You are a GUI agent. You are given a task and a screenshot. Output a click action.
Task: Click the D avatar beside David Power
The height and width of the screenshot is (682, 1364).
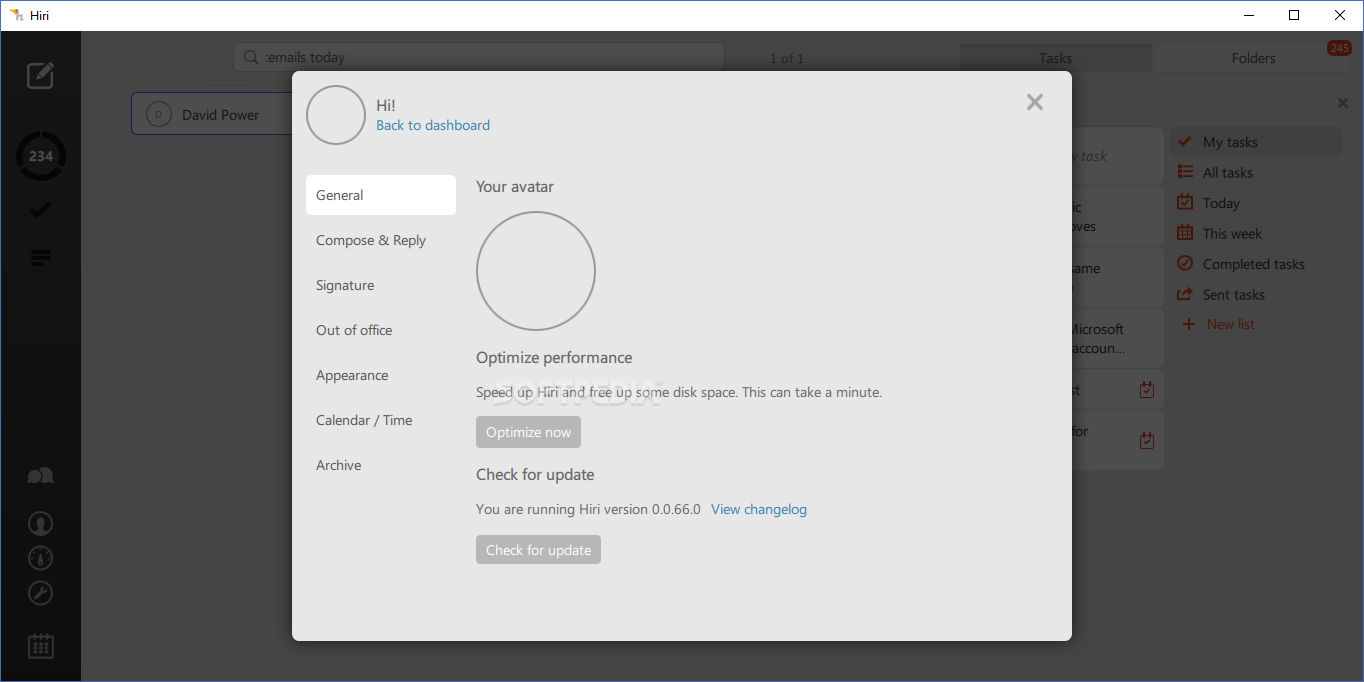pos(159,115)
